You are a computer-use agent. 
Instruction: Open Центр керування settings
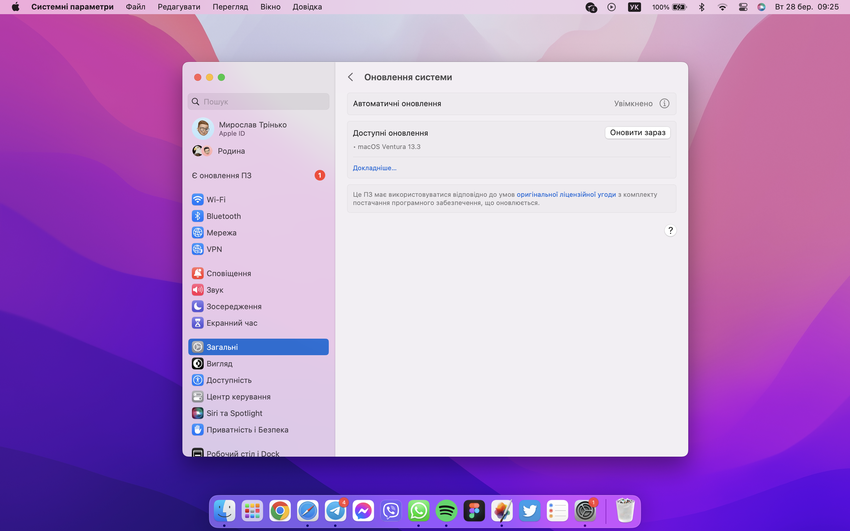[238, 397]
